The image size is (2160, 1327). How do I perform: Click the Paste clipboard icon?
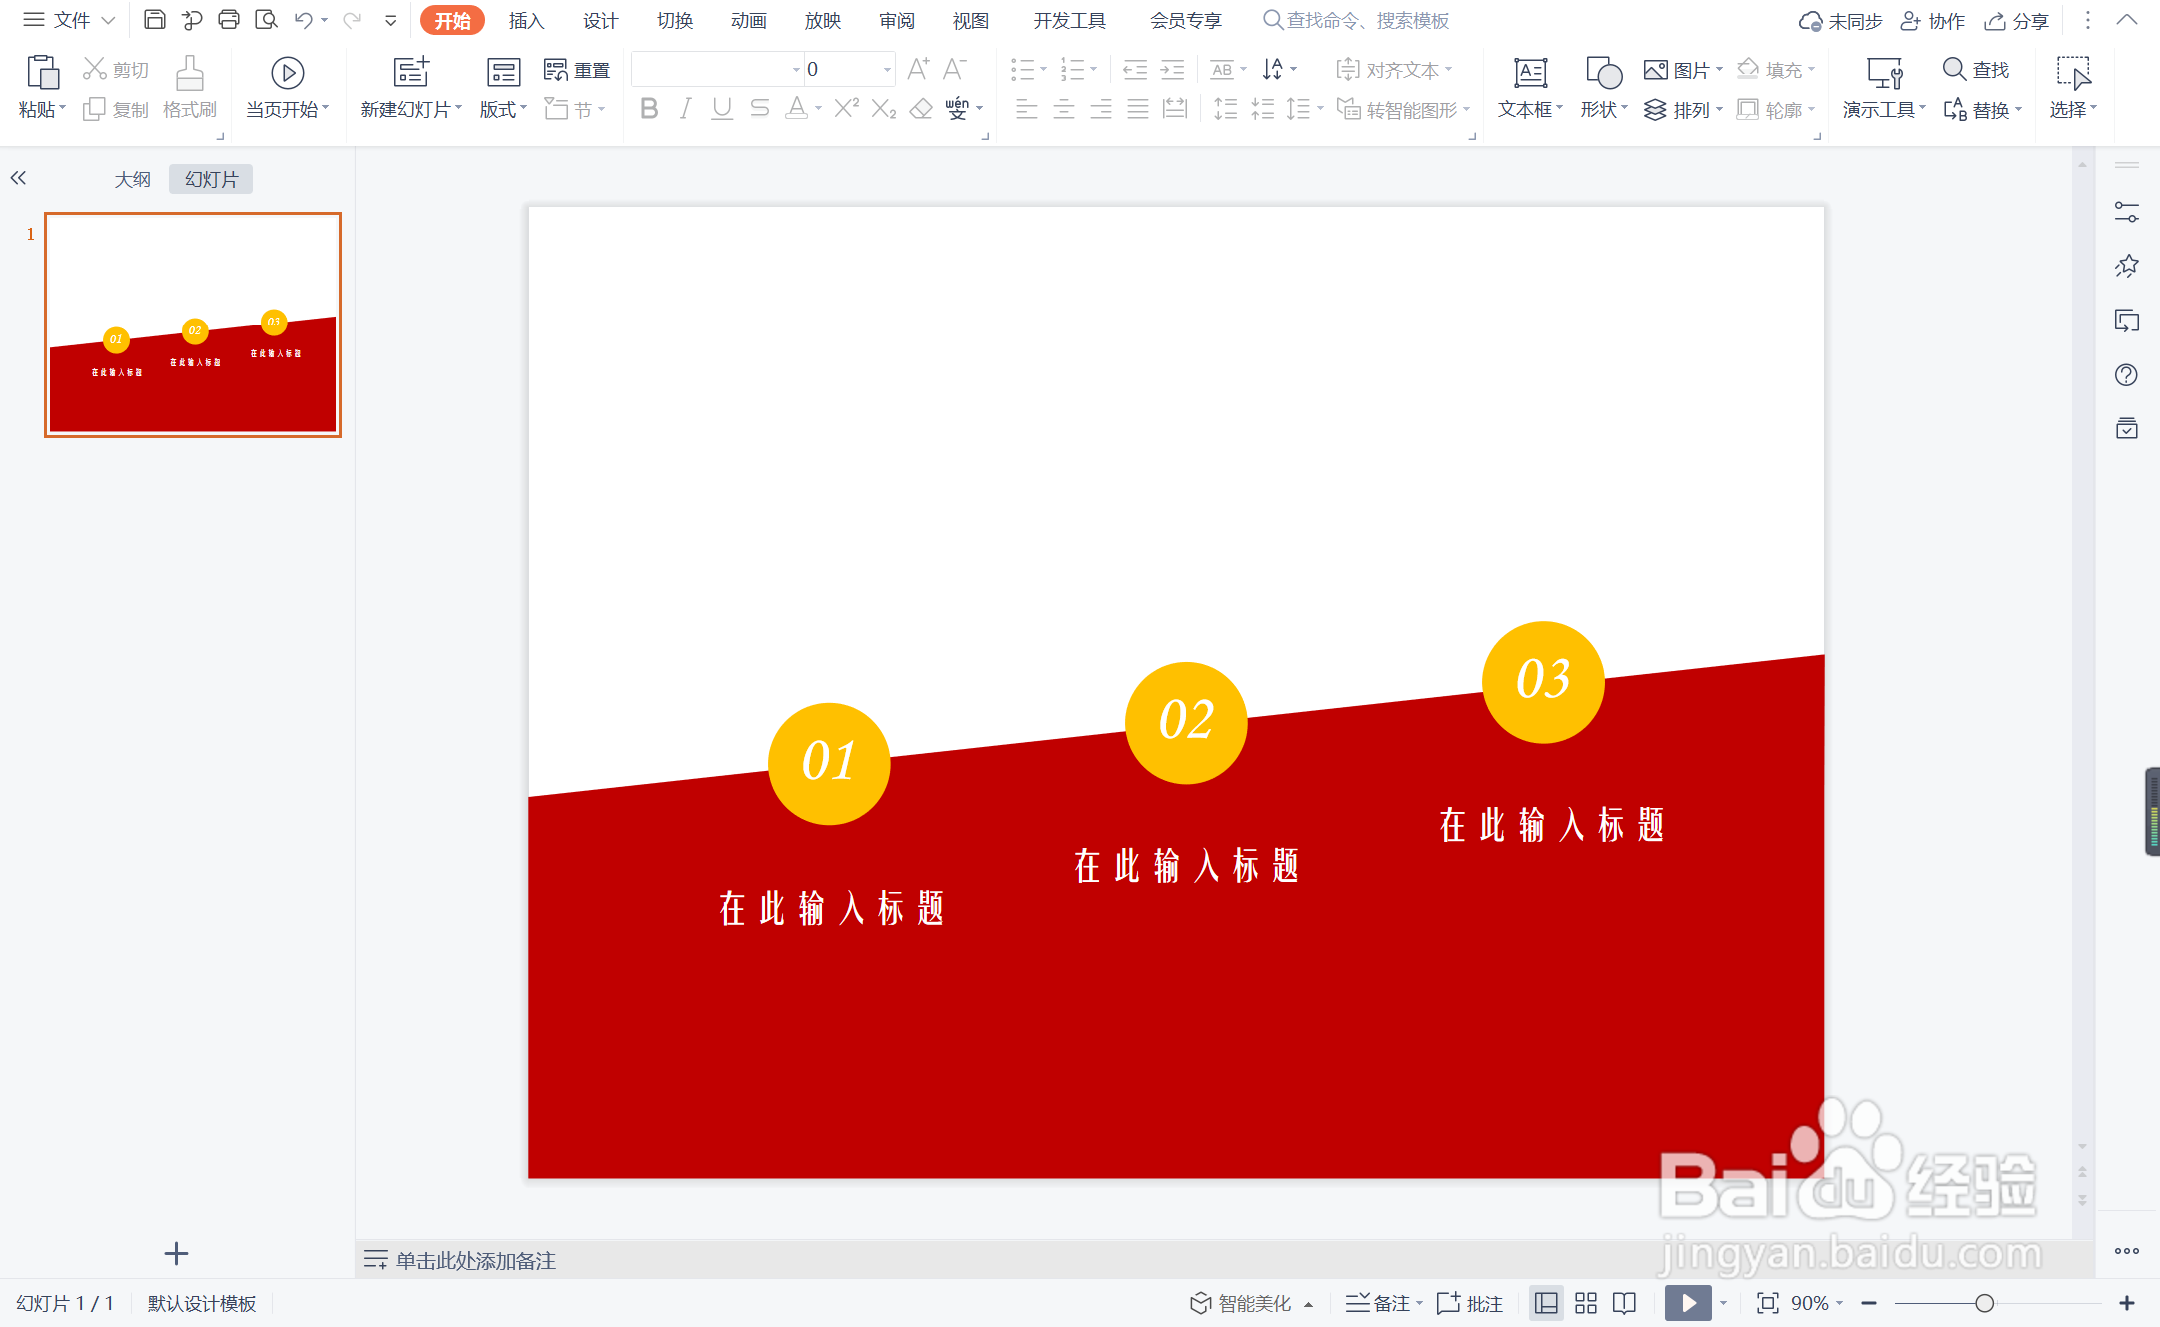coord(42,73)
